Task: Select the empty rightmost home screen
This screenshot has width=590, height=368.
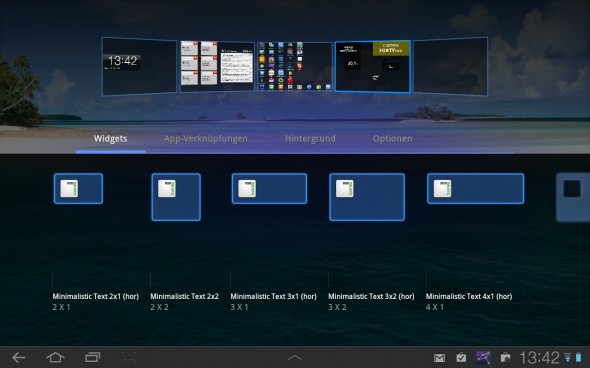Action: coord(450,66)
